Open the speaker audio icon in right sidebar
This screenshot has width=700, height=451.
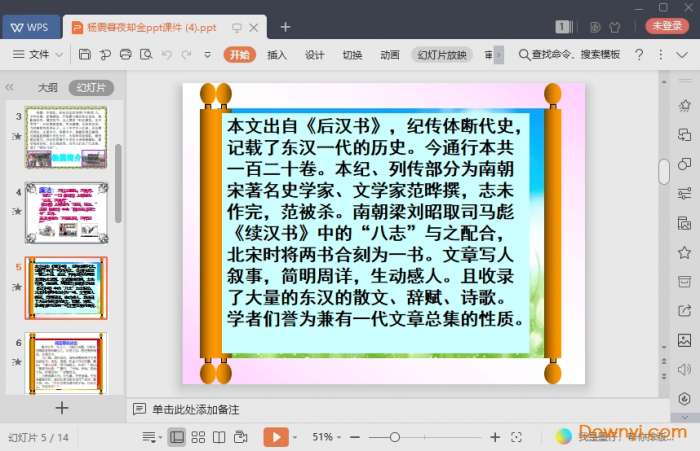(684, 370)
